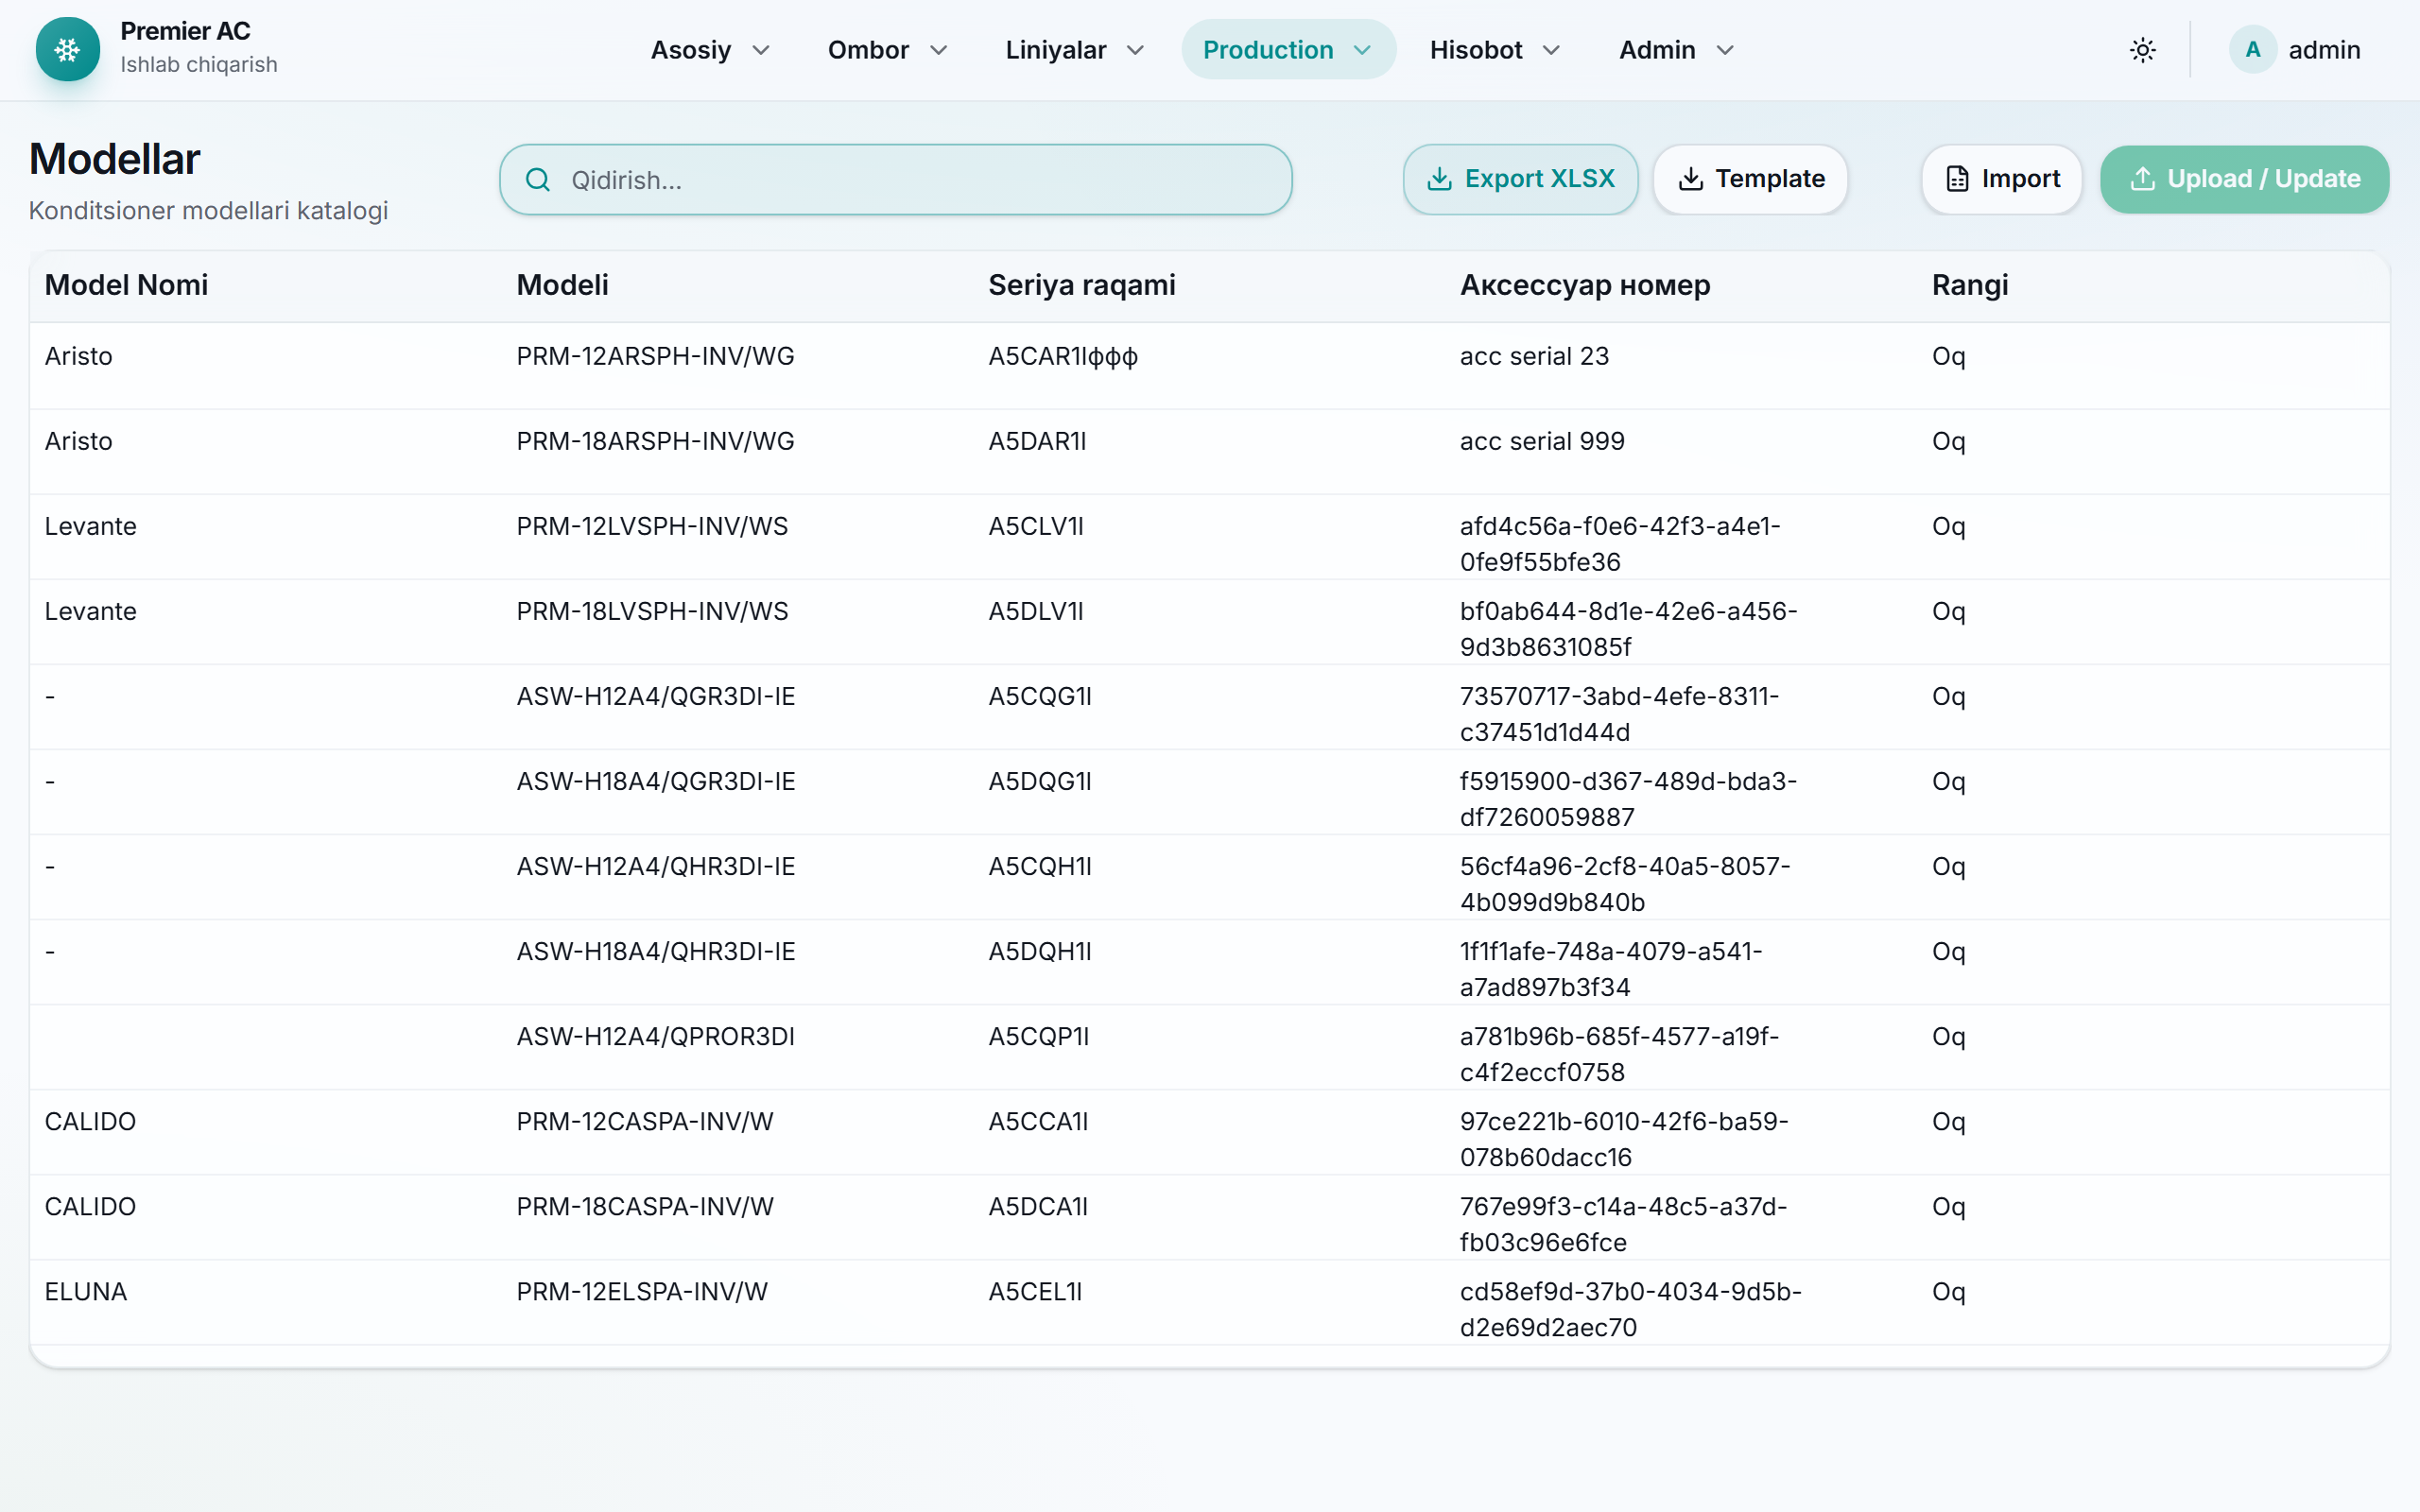Click the upload arrow icon on Upload / Update
This screenshot has width=2420, height=1512.
point(2142,179)
